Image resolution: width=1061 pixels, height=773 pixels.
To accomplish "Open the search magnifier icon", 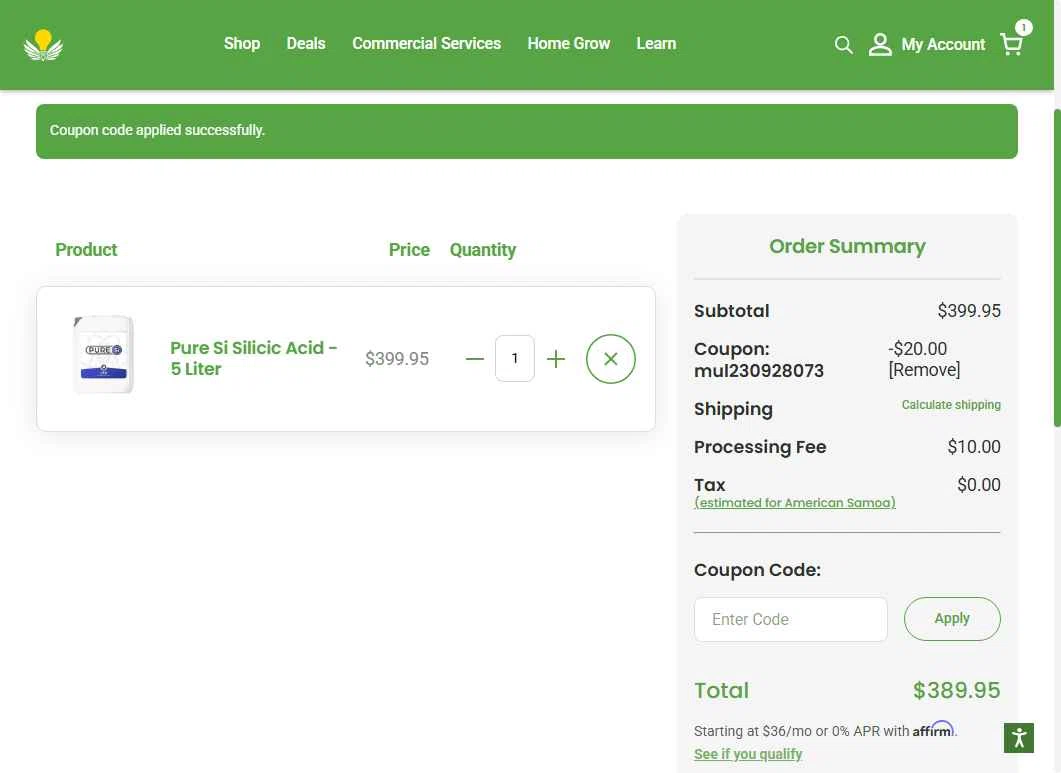I will click(x=843, y=45).
